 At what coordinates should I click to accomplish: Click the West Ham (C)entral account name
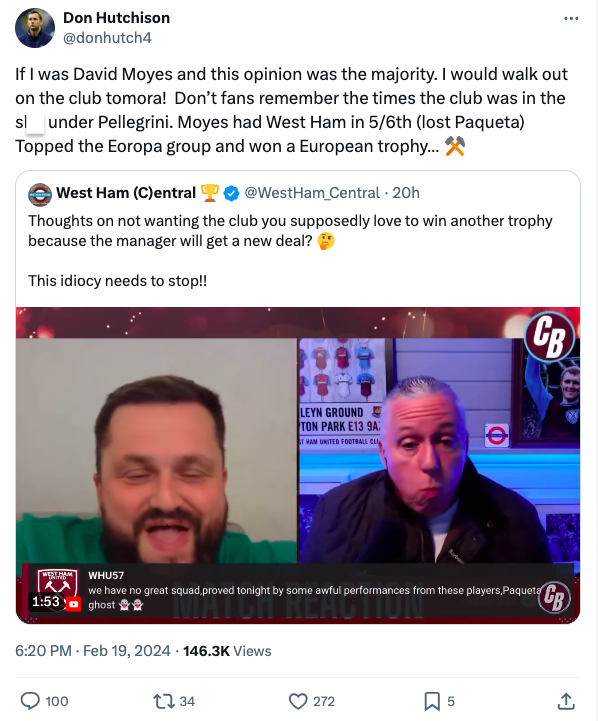(x=126, y=193)
